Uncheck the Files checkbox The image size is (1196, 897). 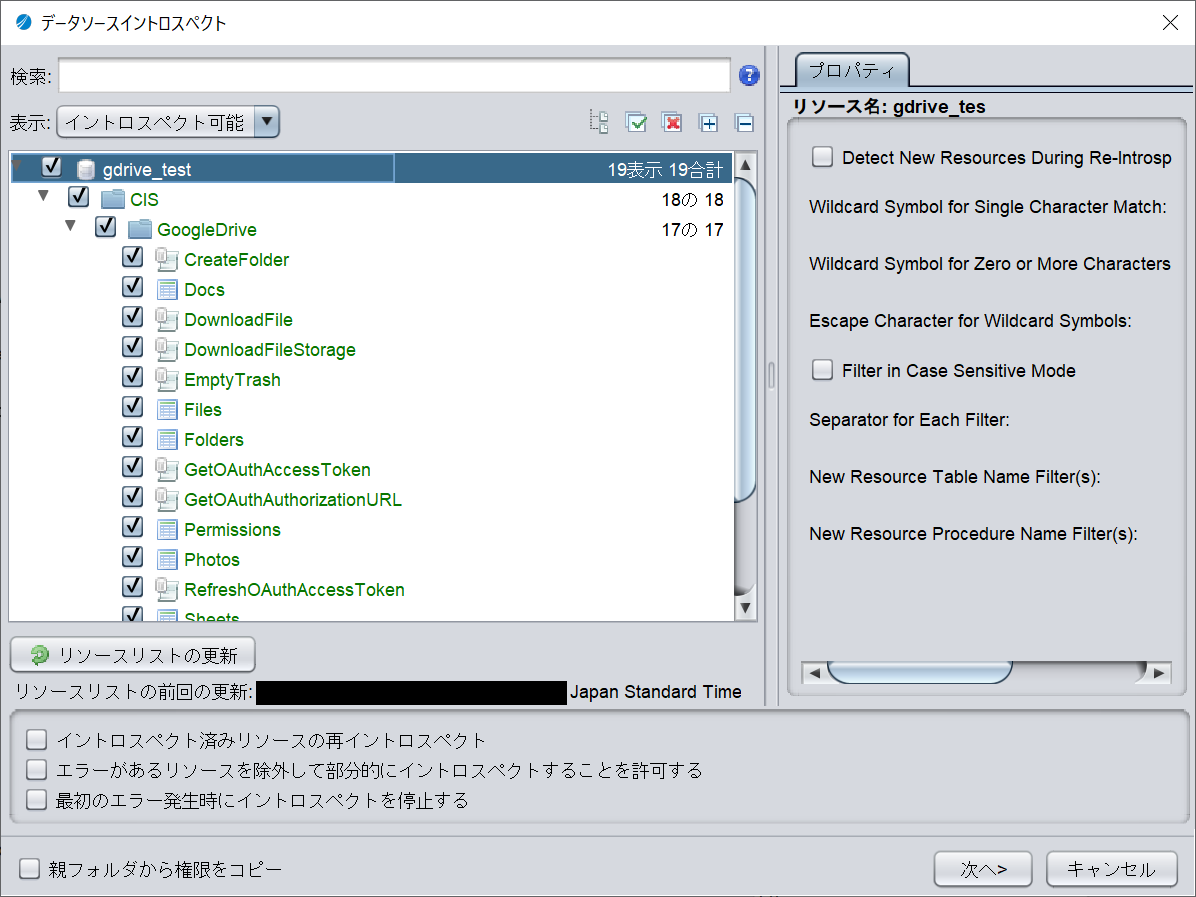(133, 407)
